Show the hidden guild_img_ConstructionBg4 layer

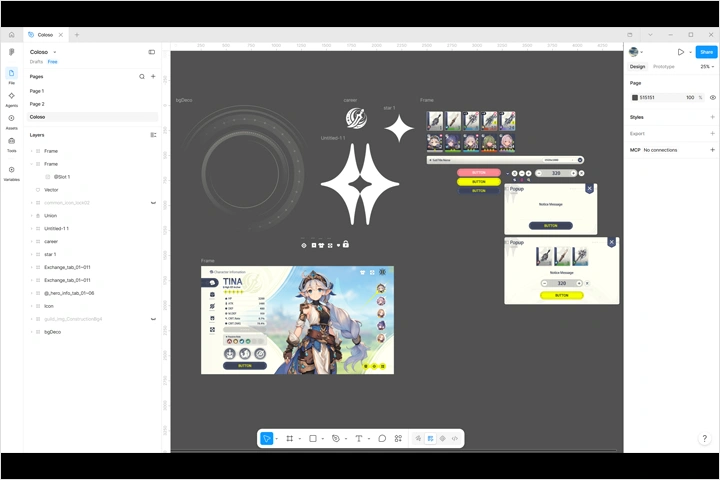pyautogui.click(x=153, y=319)
